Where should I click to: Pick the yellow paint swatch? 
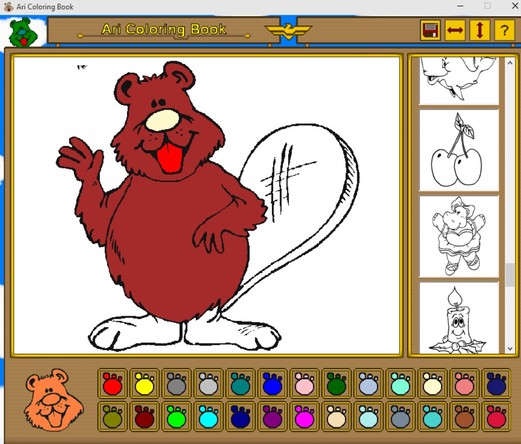click(144, 383)
